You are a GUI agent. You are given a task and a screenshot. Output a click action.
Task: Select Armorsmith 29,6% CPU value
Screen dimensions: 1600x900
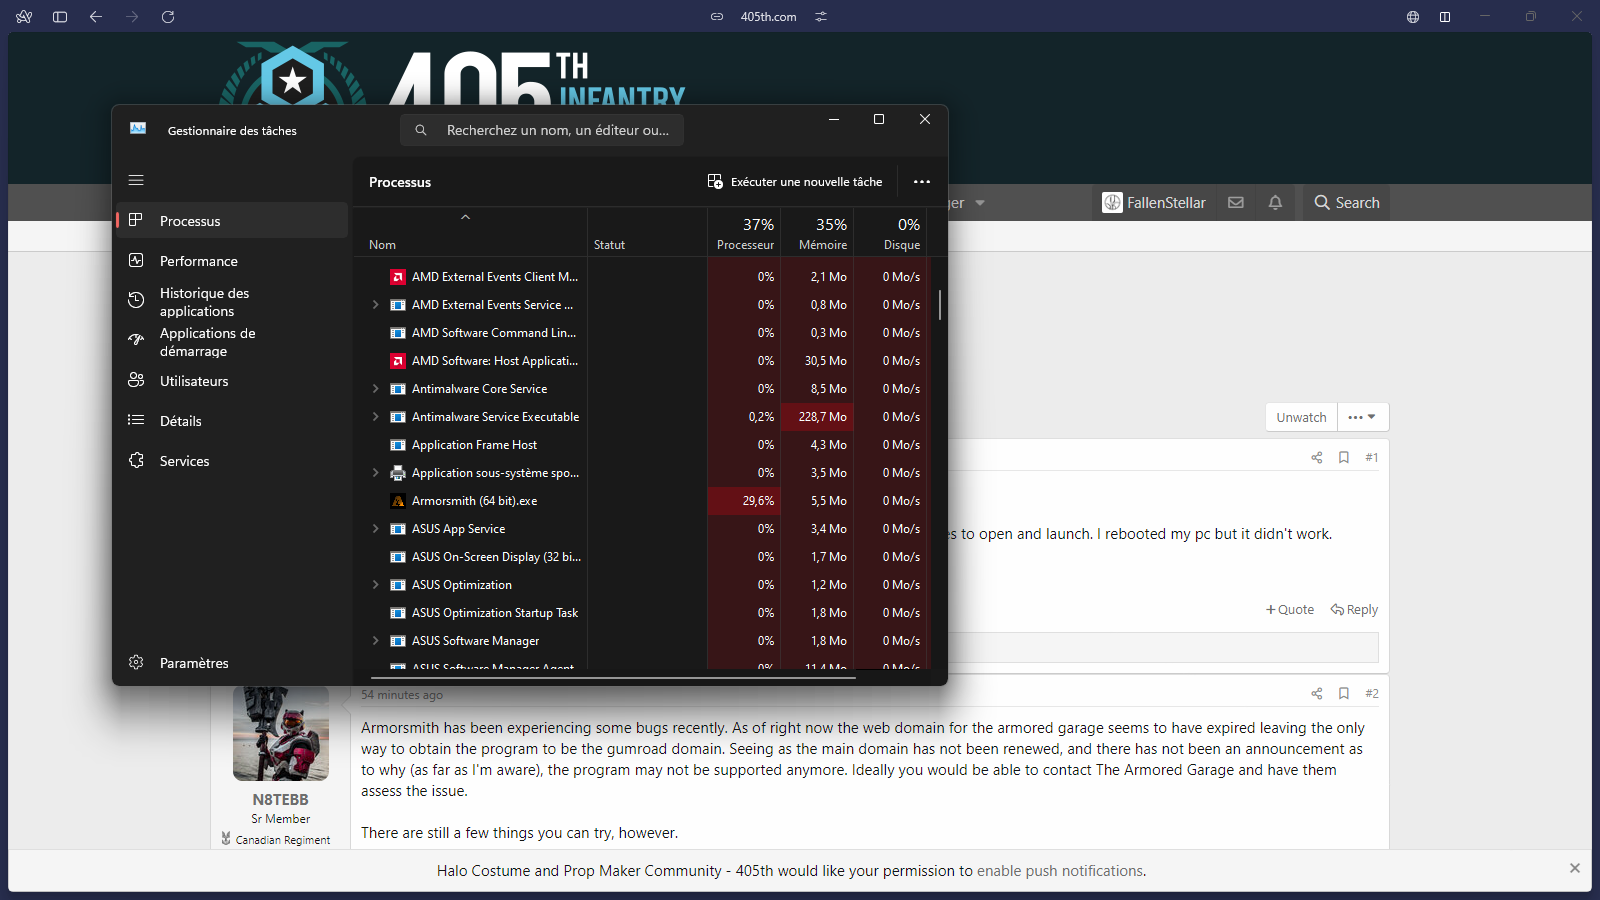click(x=744, y=501)
